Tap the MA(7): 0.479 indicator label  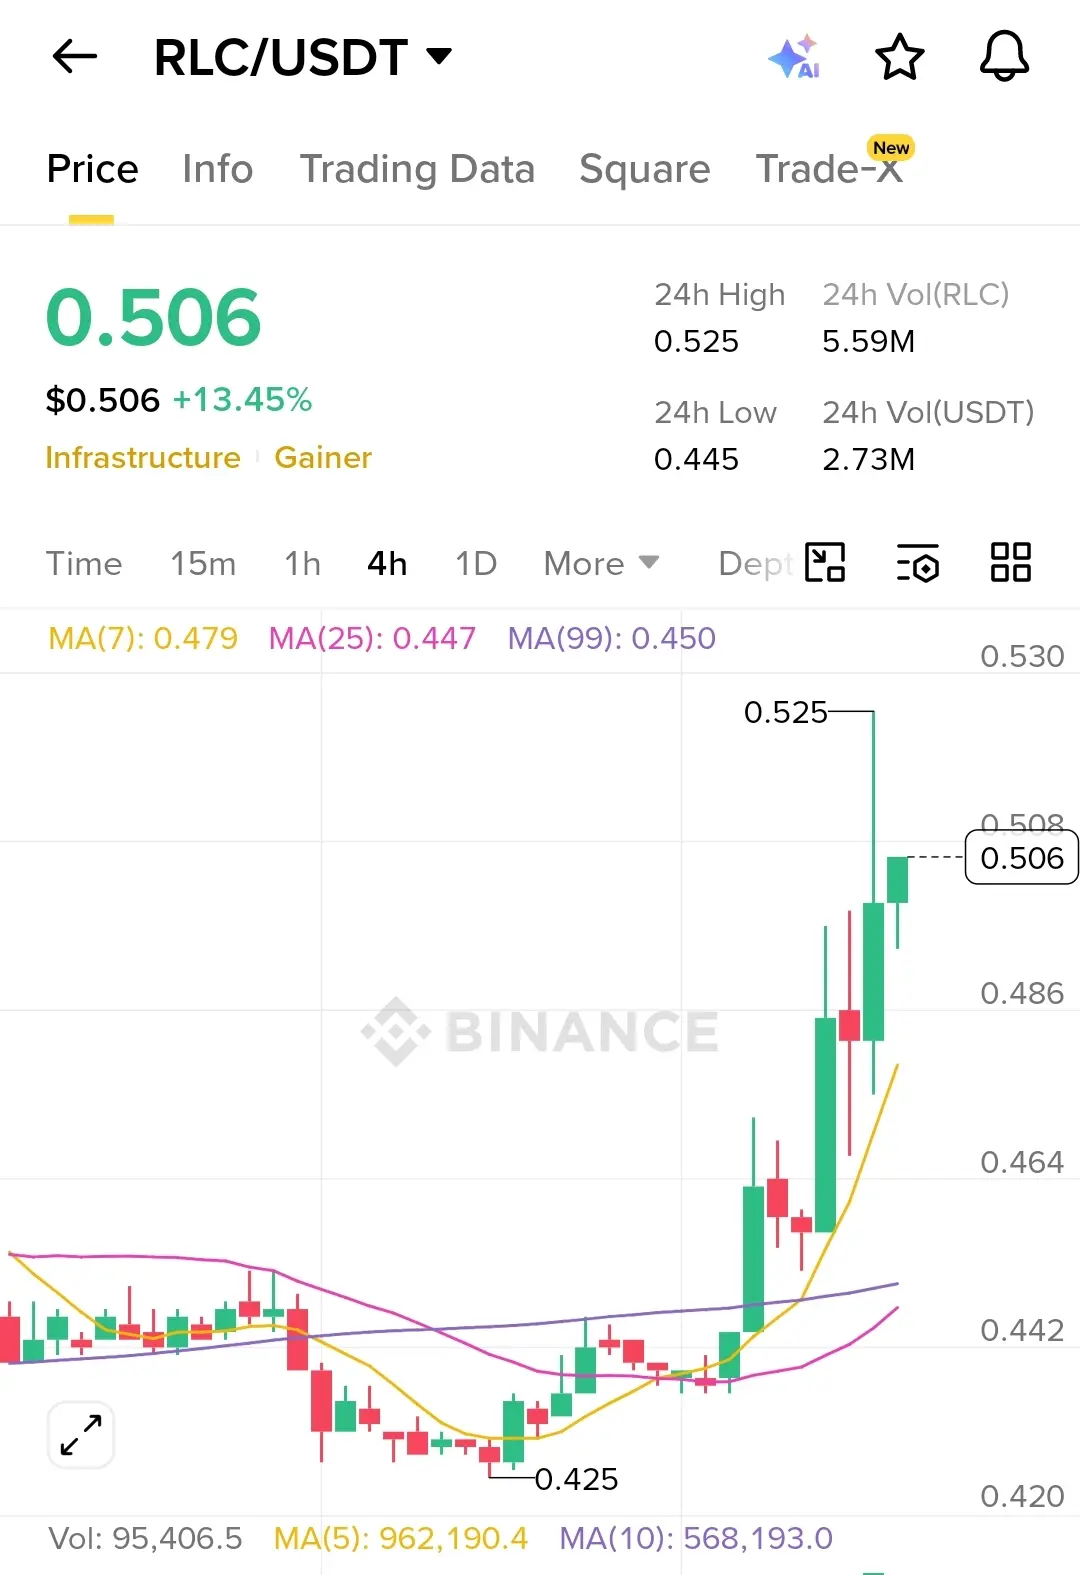[143, 638]
